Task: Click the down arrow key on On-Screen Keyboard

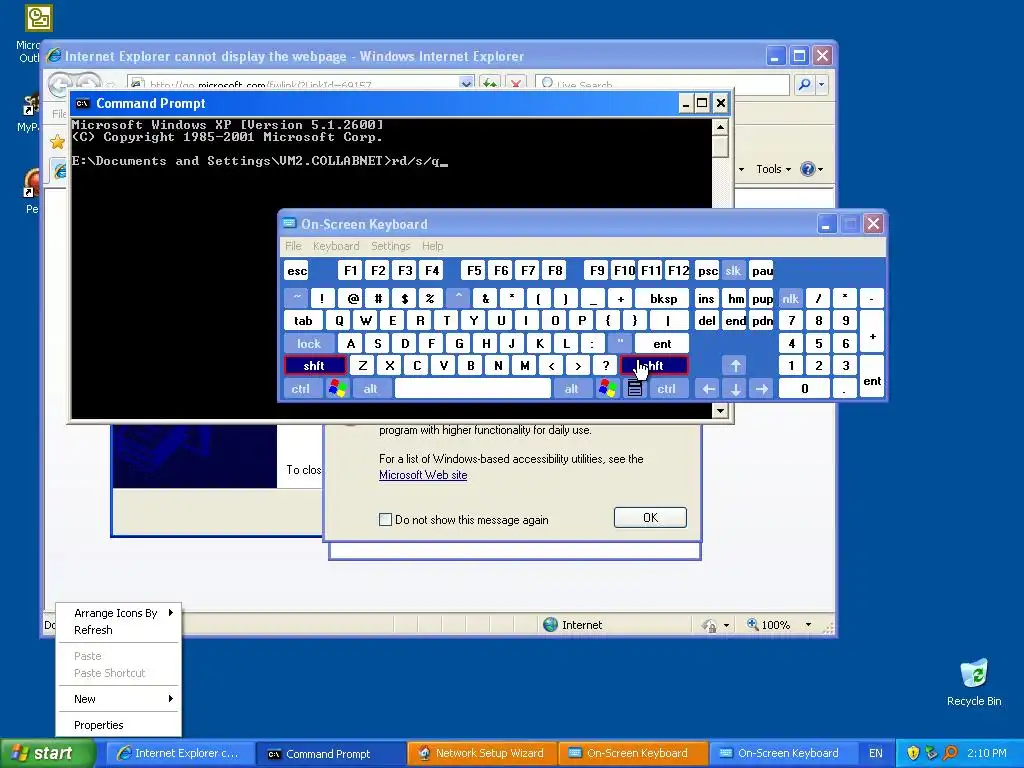Action: pos(735,389)
